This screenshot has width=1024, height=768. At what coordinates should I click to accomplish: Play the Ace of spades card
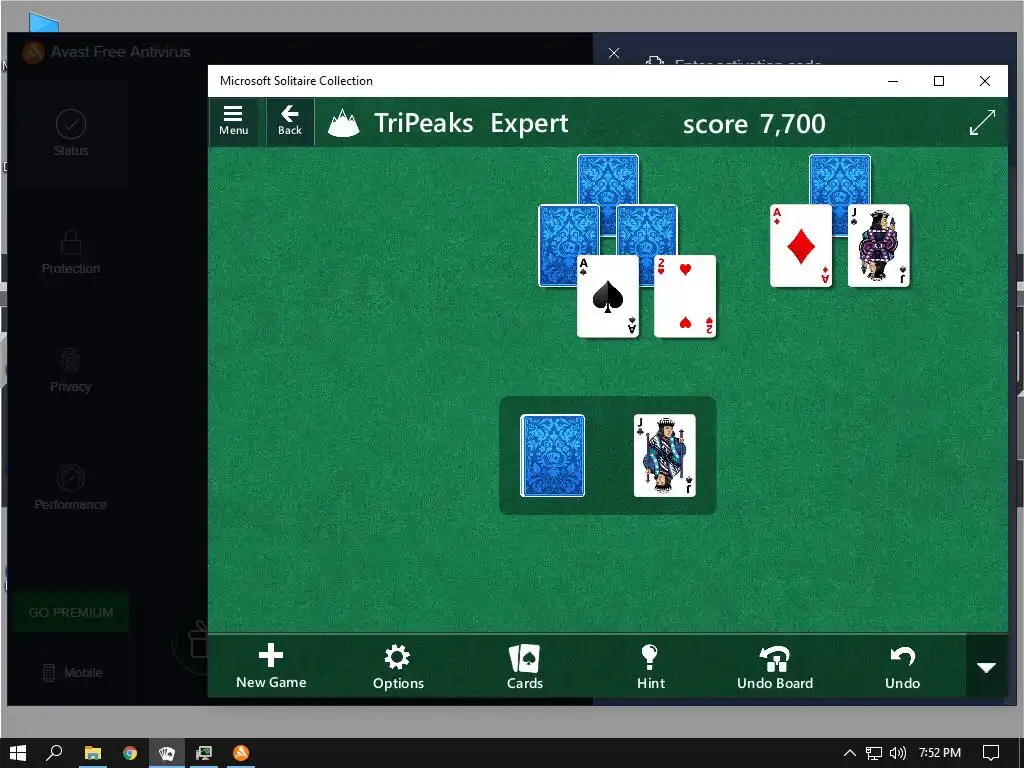pyautogui.click(x=607, y=296)
